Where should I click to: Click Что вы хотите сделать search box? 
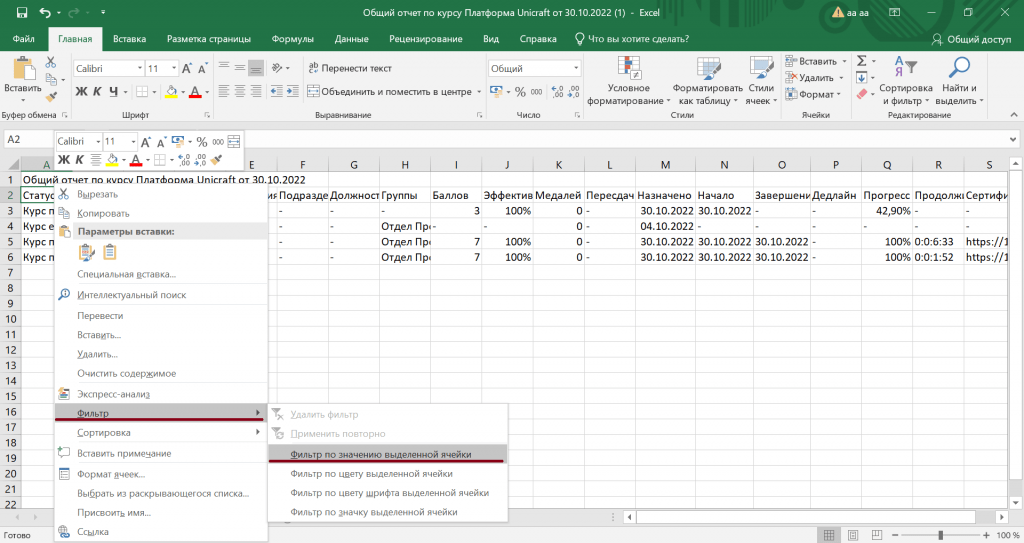tap(632, 39)
